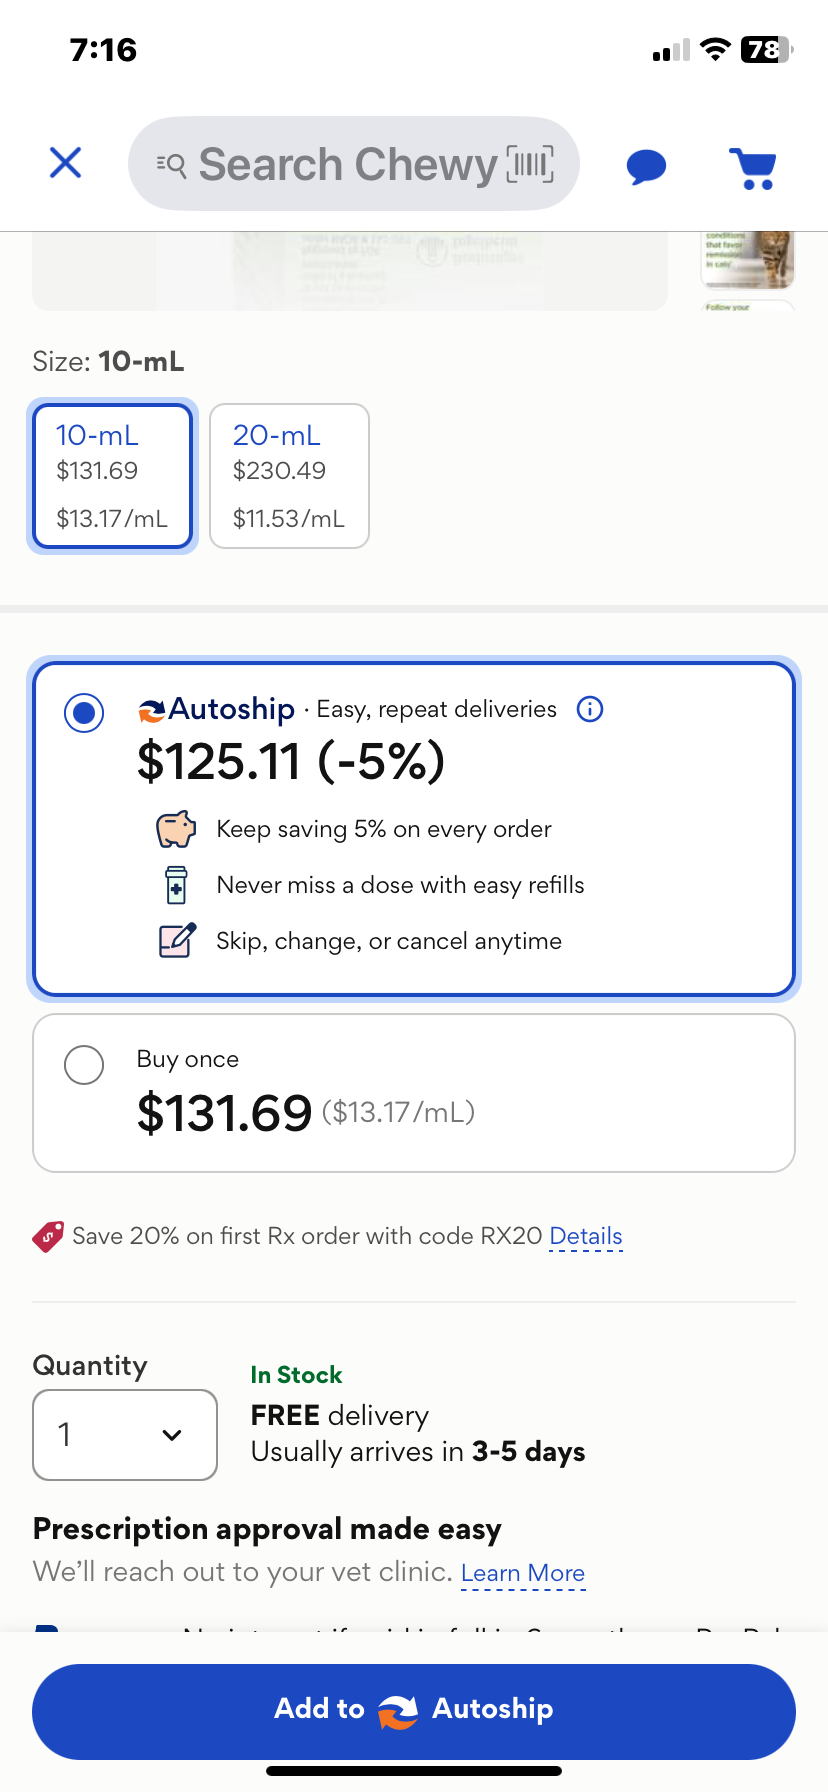Viewport: 828px width, 1792px height.
Task: Open the Quantity dropdown
Action: [125, 1435]
